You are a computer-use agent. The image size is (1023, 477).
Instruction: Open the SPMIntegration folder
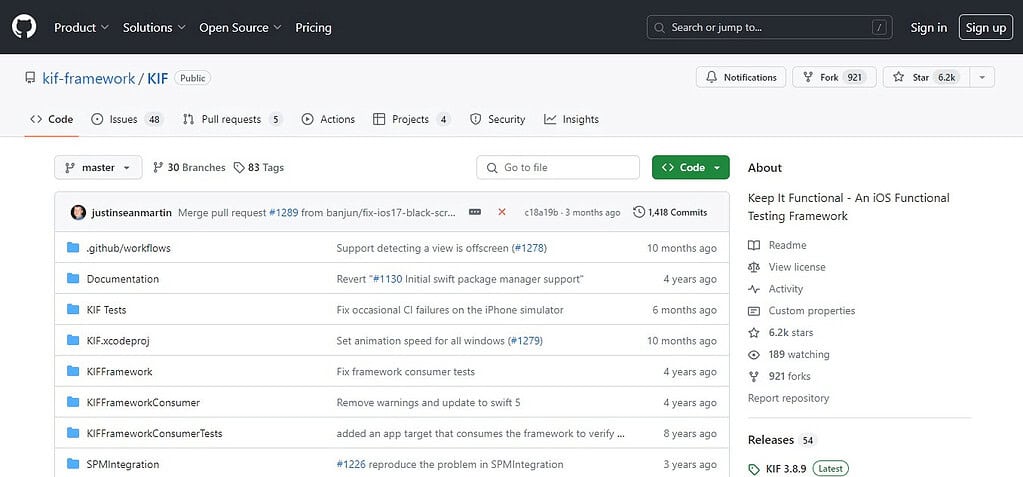123,465
